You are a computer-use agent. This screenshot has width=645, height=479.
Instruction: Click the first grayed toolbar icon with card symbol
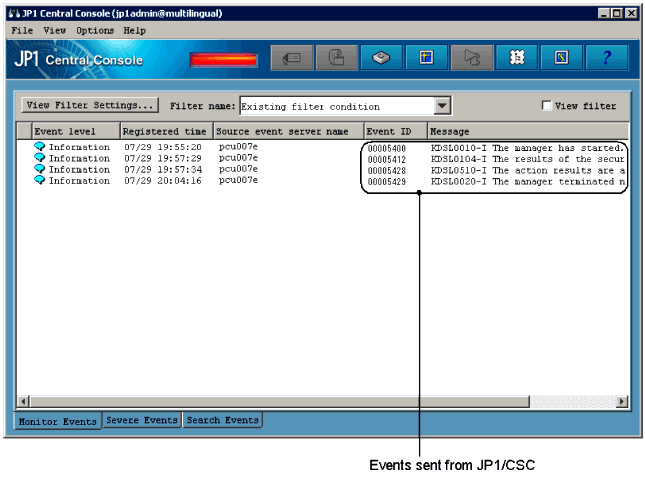click(292, 59)
